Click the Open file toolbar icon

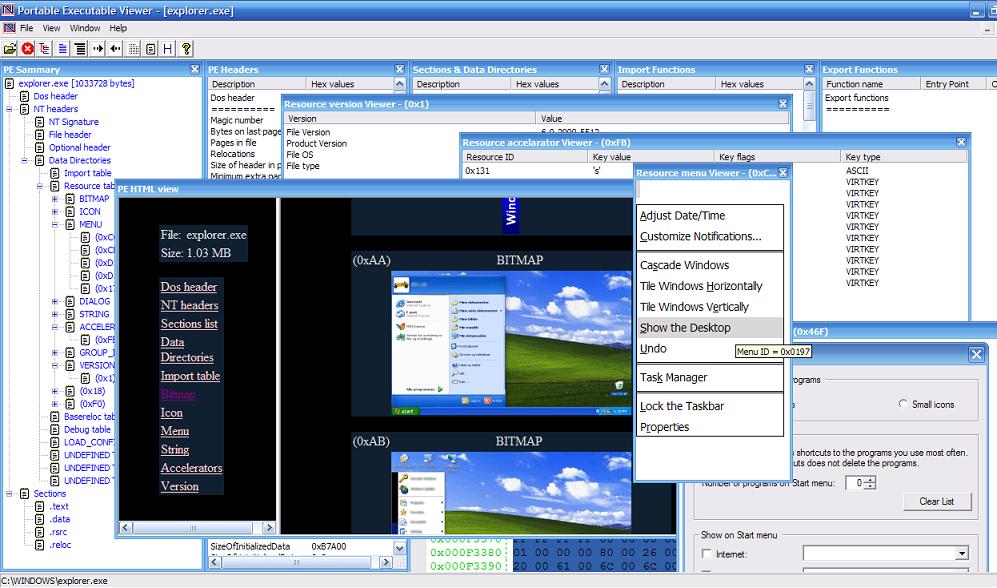pos(9,47)
